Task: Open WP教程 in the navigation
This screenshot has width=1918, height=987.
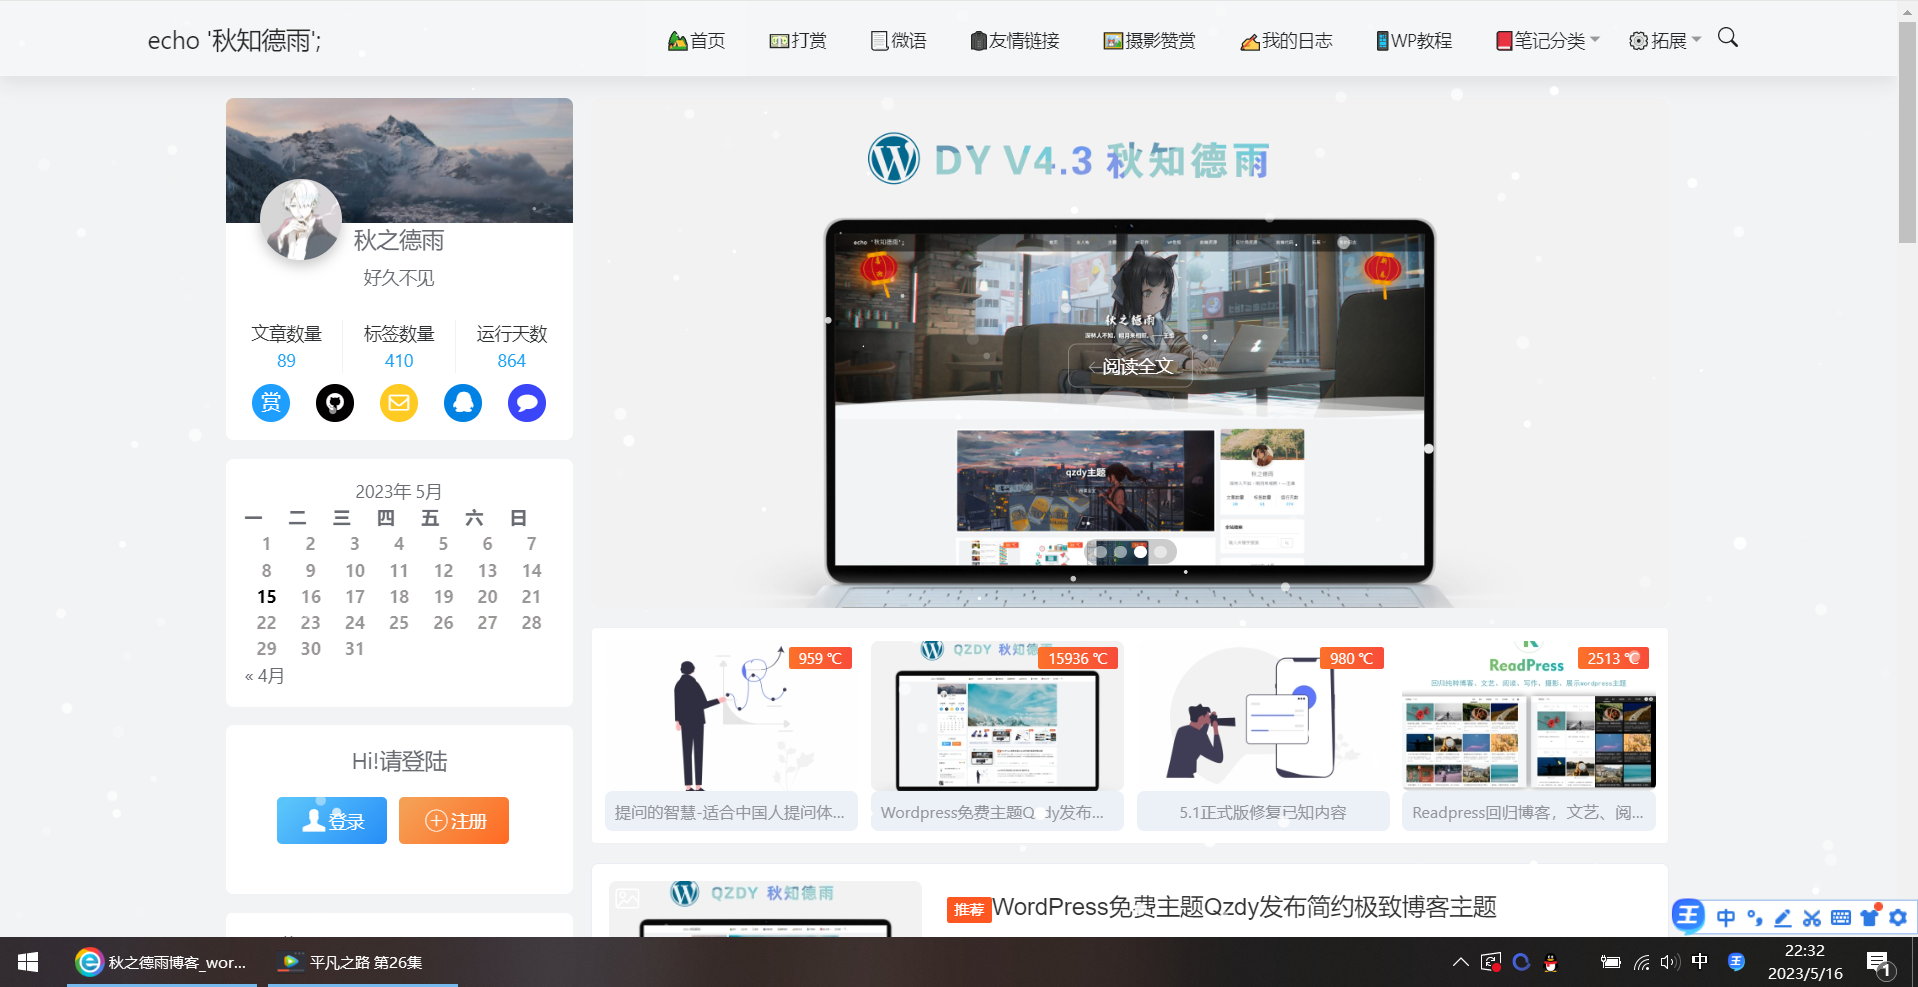Action: pyautogui.click(x=1414, y=41)
